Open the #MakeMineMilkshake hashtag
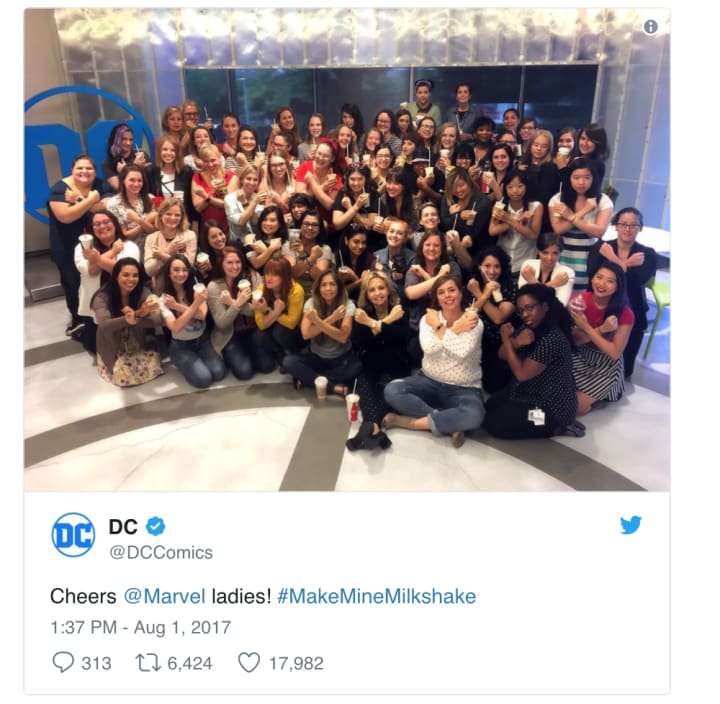This screenshot has width=720, height=704. click(x=377, y=597)
